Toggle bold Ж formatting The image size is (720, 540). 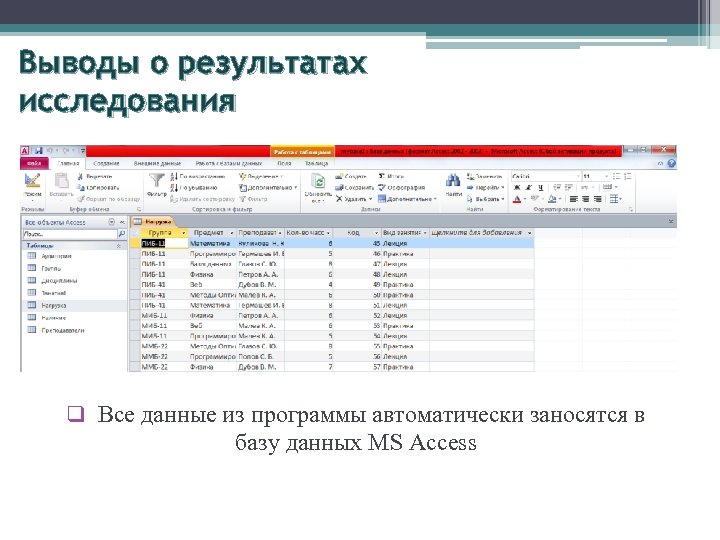coord(517,187)
